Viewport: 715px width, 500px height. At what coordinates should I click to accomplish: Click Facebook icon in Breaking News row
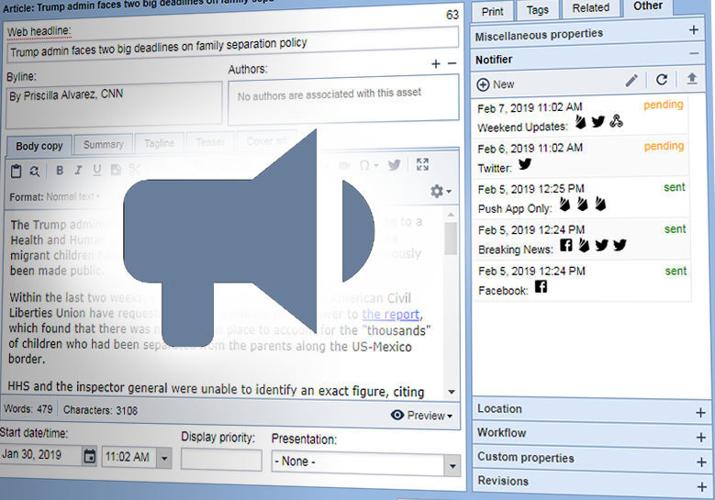566,245
